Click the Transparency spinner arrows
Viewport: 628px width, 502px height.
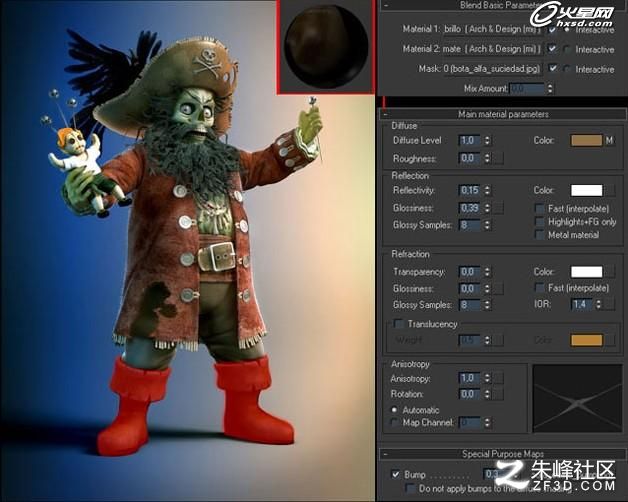coord(487,272)
